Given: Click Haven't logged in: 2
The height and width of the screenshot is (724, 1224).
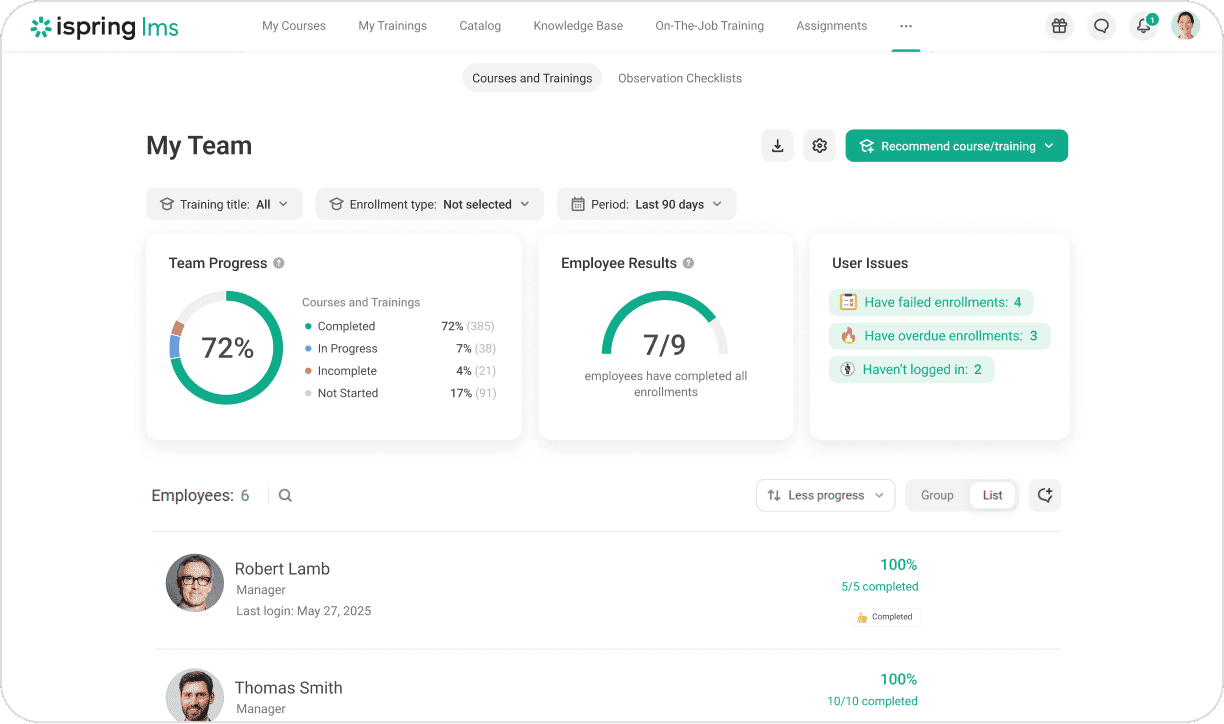Looking at the screenshot, I should [912, 369].
